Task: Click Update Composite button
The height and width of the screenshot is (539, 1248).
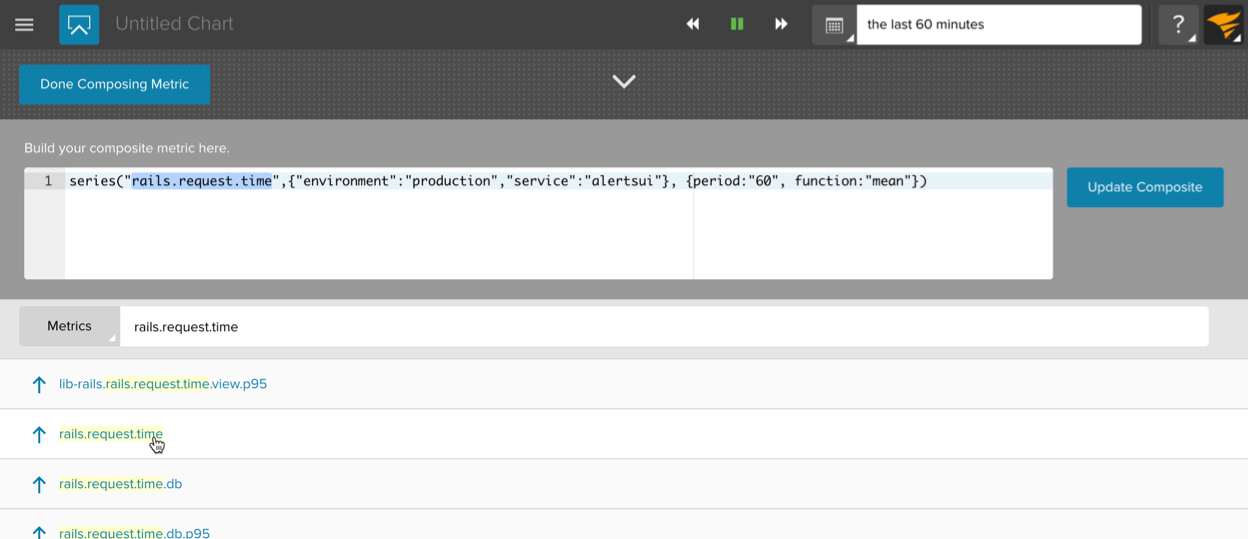Action: [1144, 187]
